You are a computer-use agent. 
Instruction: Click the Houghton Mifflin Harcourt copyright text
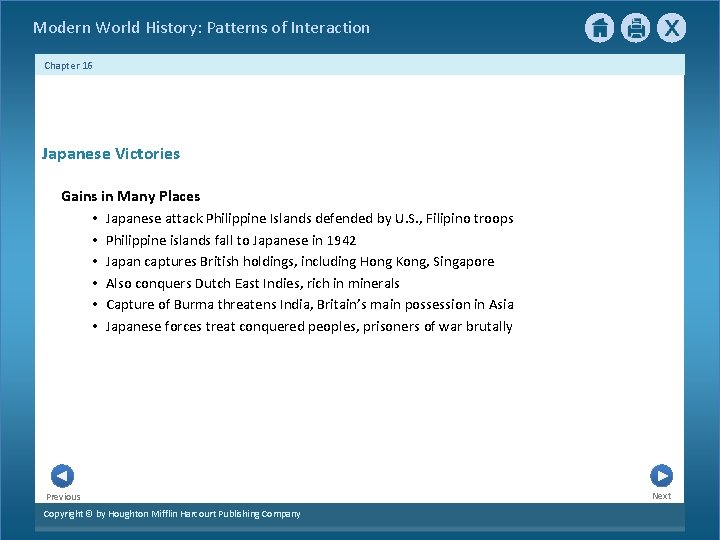click(172, 514)
